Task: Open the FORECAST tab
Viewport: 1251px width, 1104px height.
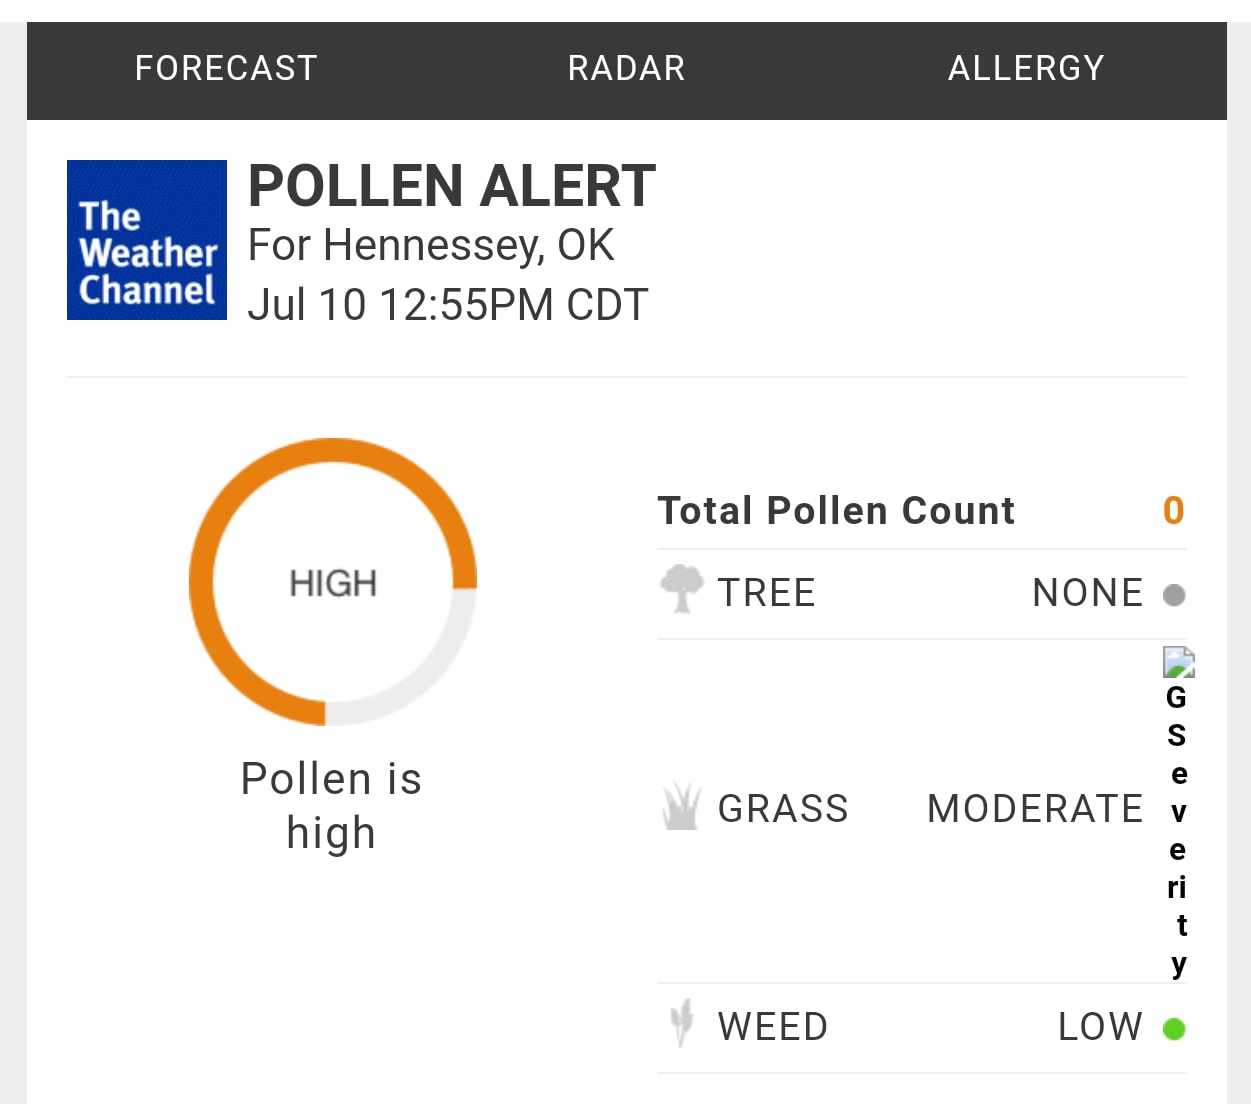Action: pos(226,69)
